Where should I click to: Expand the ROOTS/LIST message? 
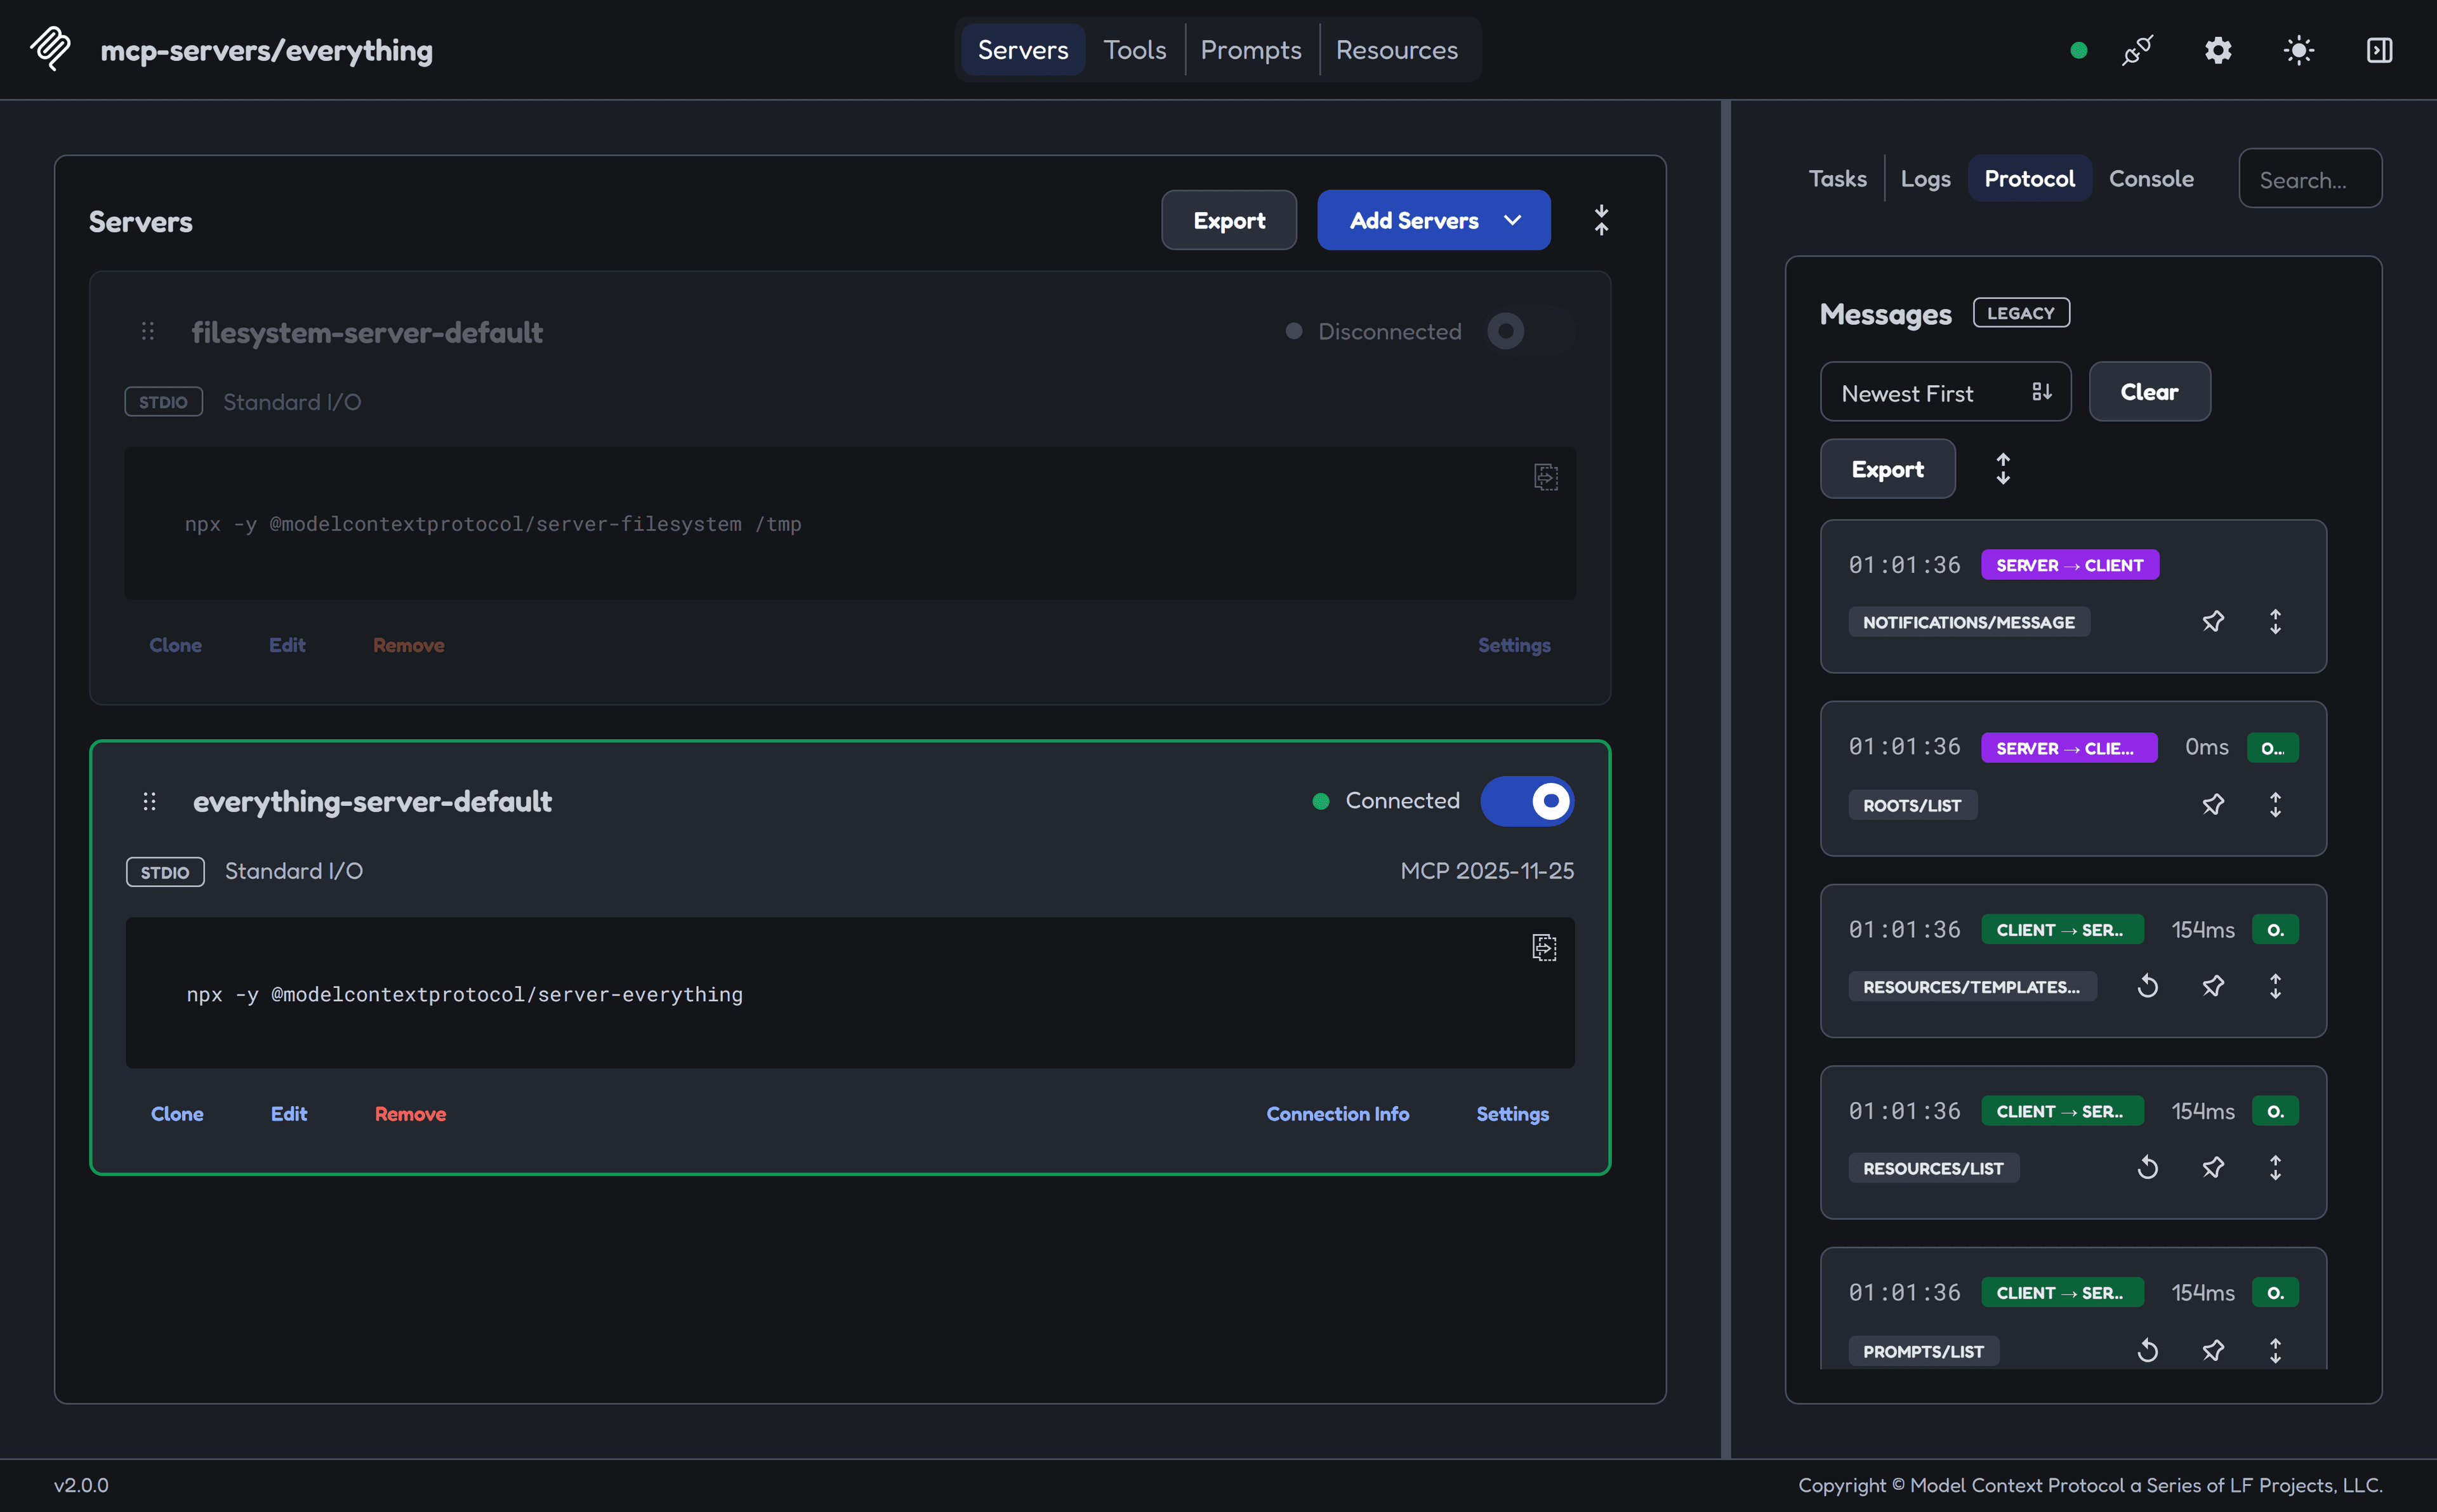[2275, 805]
